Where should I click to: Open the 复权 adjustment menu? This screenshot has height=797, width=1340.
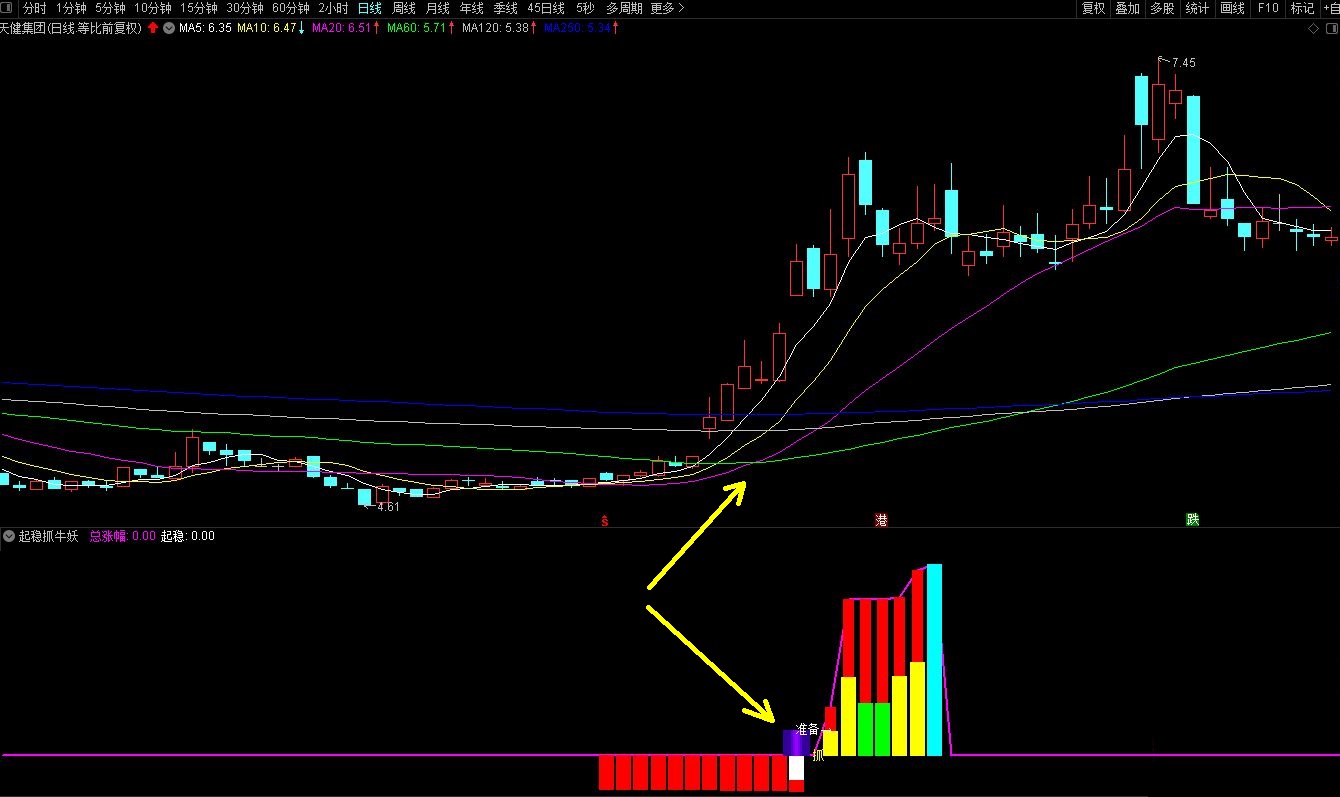1094,8
